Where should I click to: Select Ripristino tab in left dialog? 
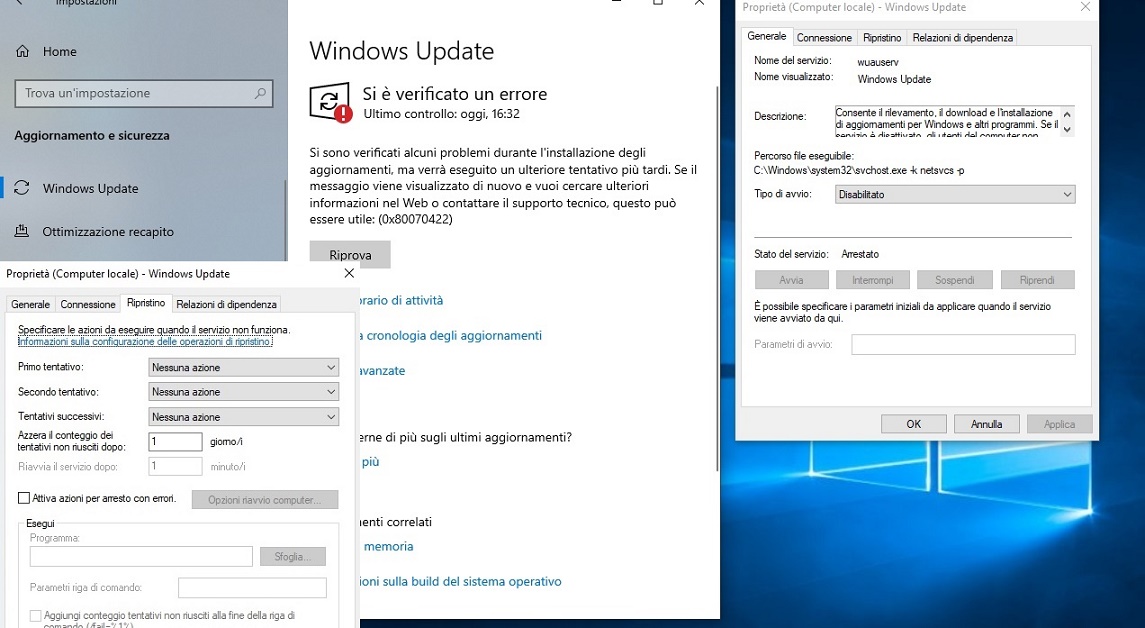point(145,302)
